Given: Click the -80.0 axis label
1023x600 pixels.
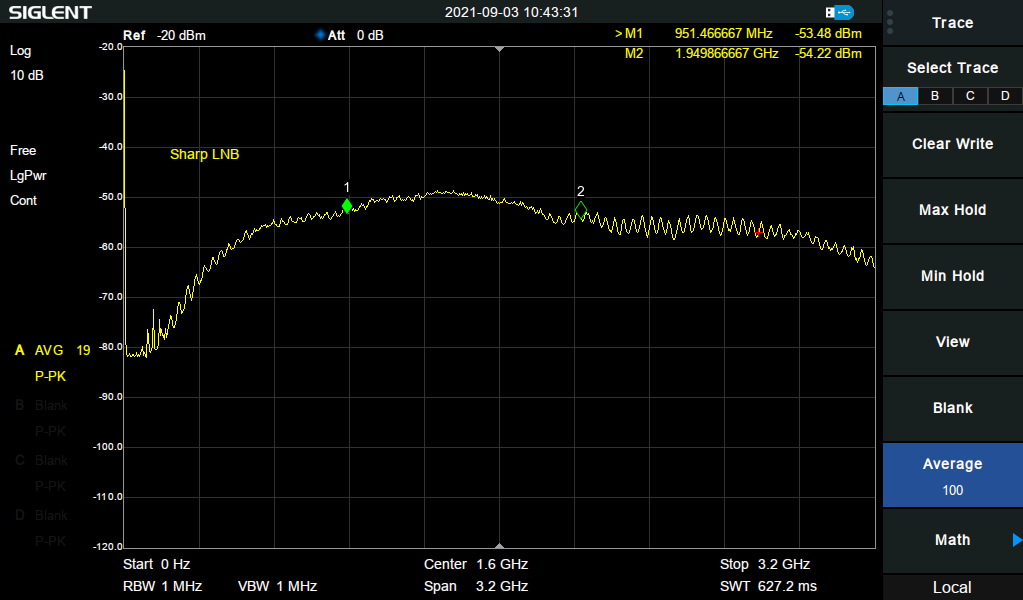Looking at the screenshot, I should [x=111, y=347].
